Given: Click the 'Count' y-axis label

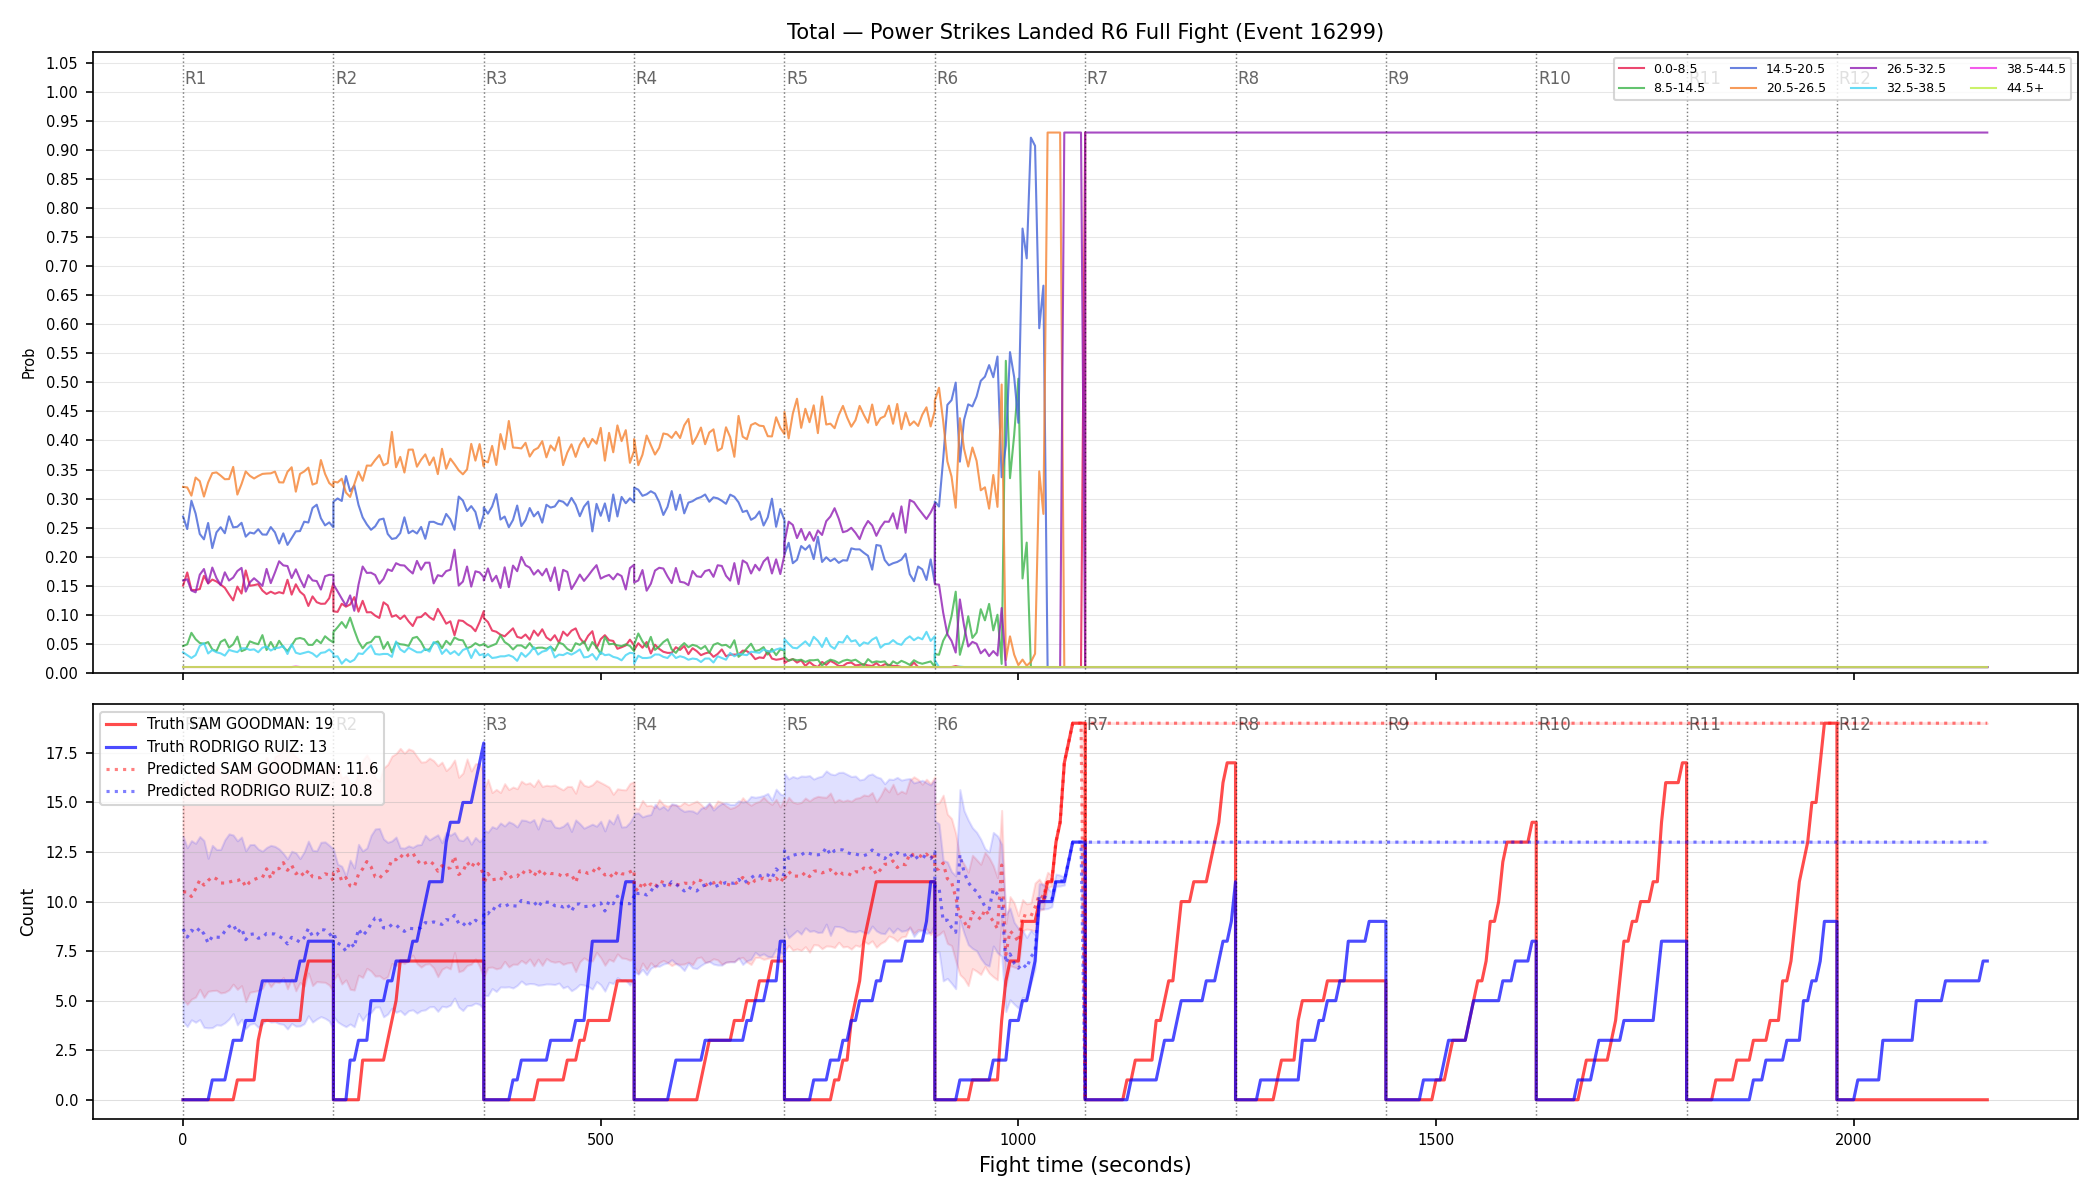Looking at the screenshot, I should (27, 912).
